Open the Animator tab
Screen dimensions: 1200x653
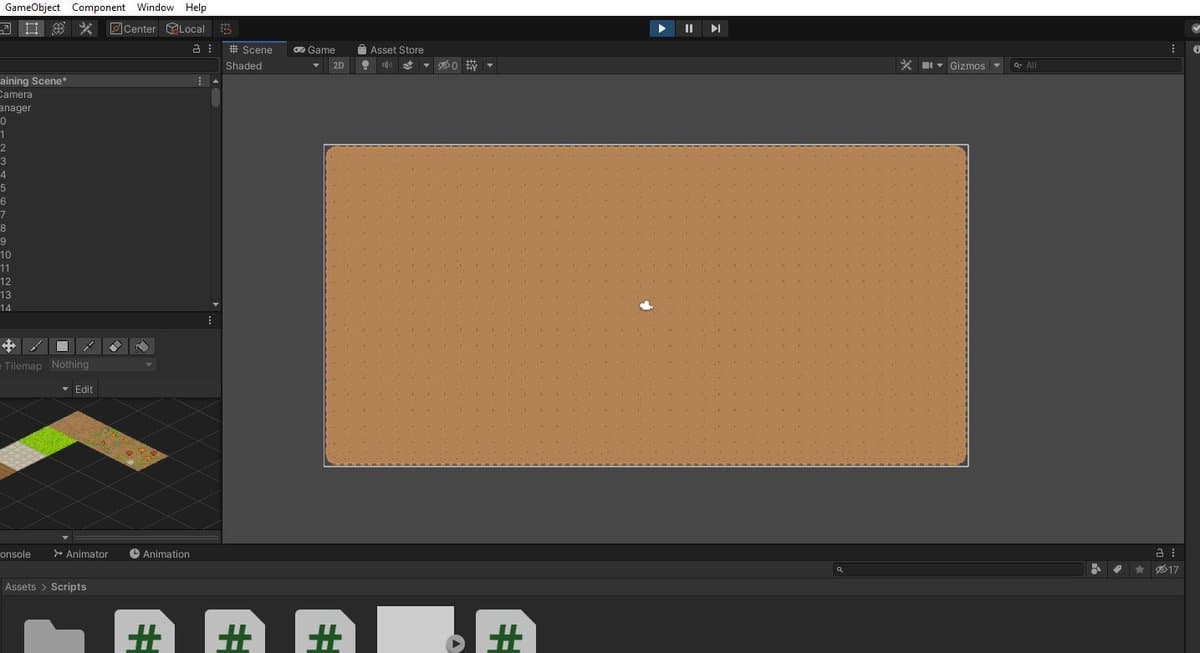(x=80, y=554)
